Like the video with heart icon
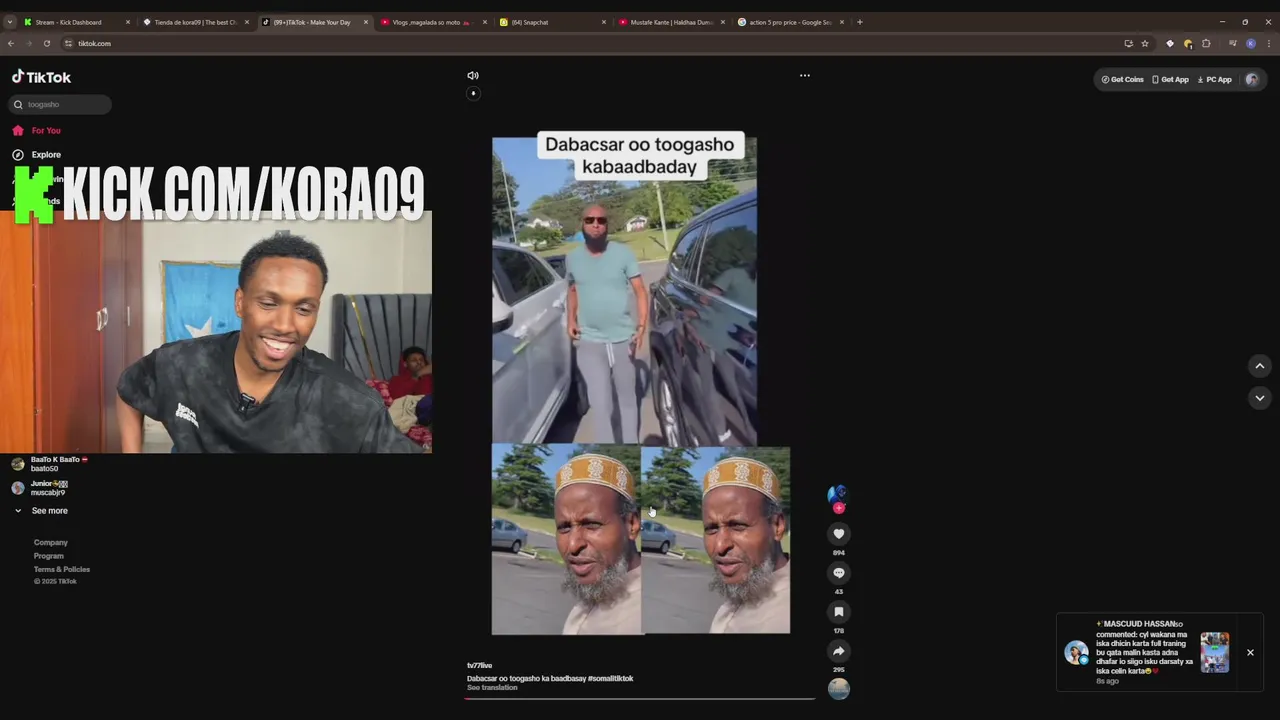Viewport: 1280px width, 720px height. pos(839,534)
